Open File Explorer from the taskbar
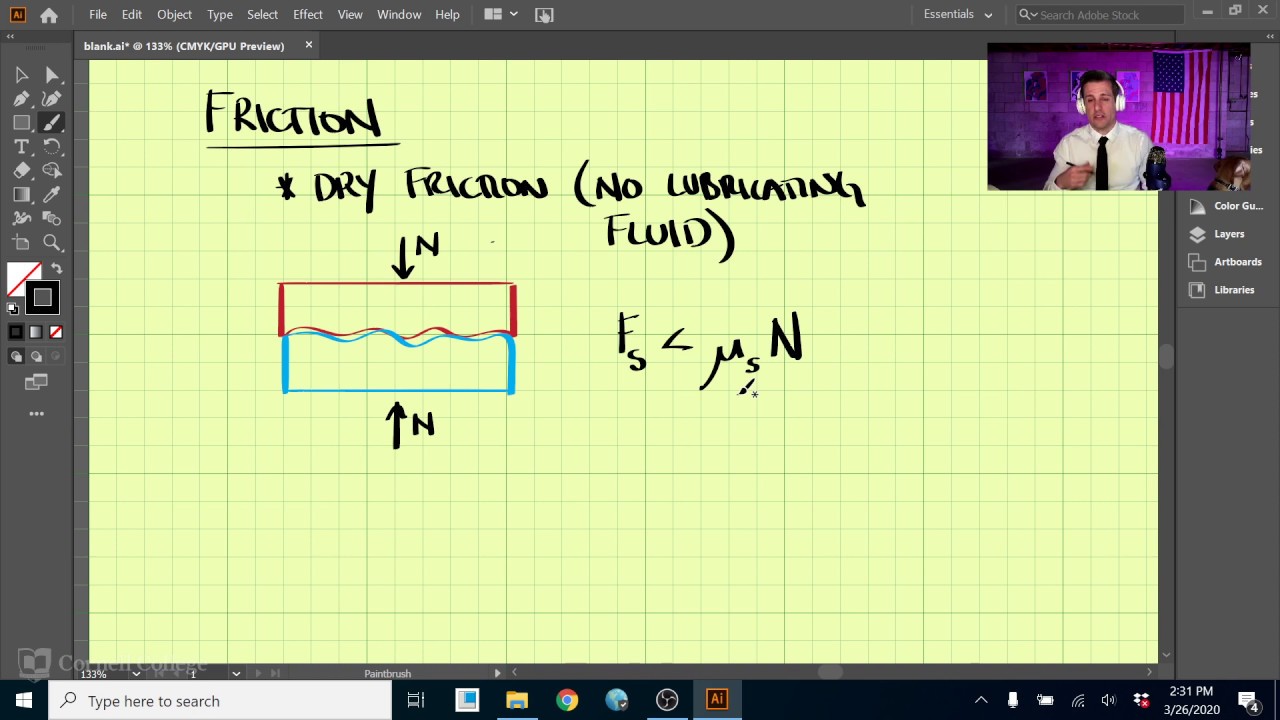The height and width of the screenshot is (720, 1280). (x=517, y=701)
